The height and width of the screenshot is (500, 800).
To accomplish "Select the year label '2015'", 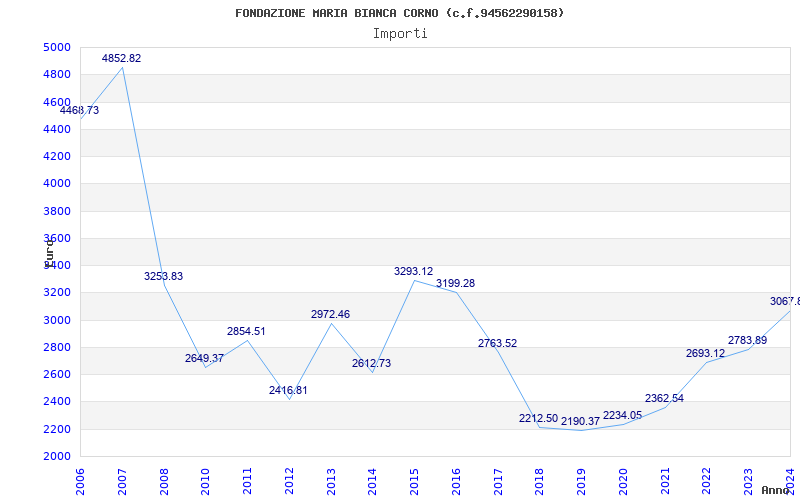I will pyautogui.click(x=415, y=482).
